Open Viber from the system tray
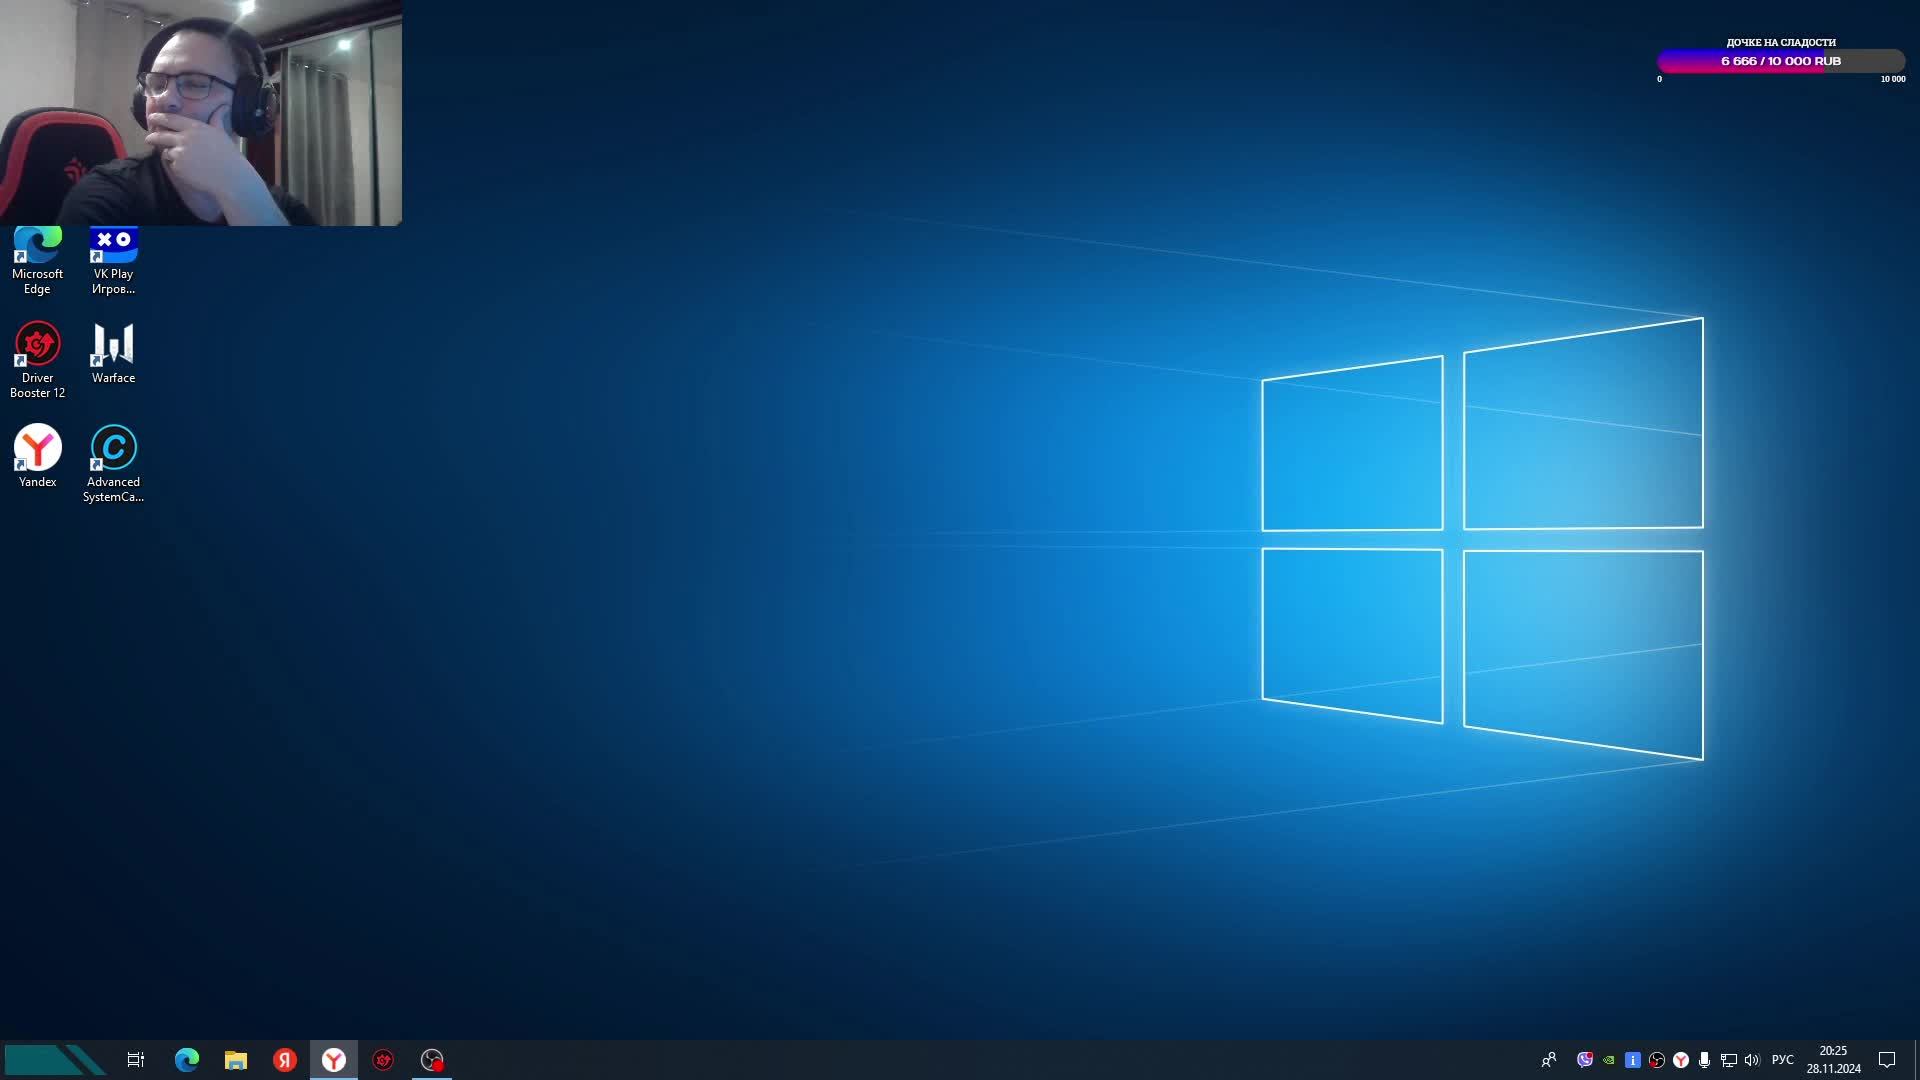This screenshot has height=1080, width=1920. 1585,1060
